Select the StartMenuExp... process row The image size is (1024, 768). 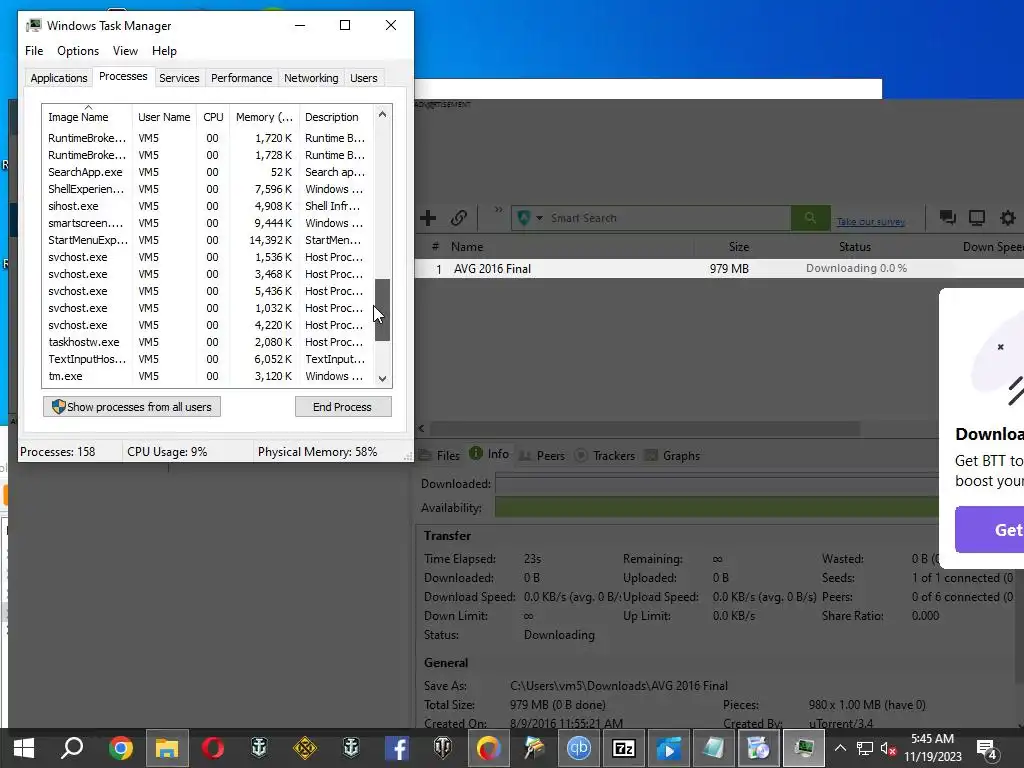(x=207, y=240)
